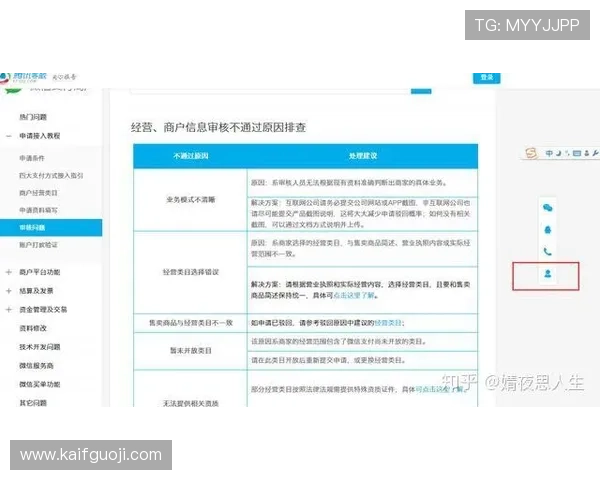This screenshot has width=600, height=480.
Task: Open 其它问题 in the sidebar
Action: (33, 403)
